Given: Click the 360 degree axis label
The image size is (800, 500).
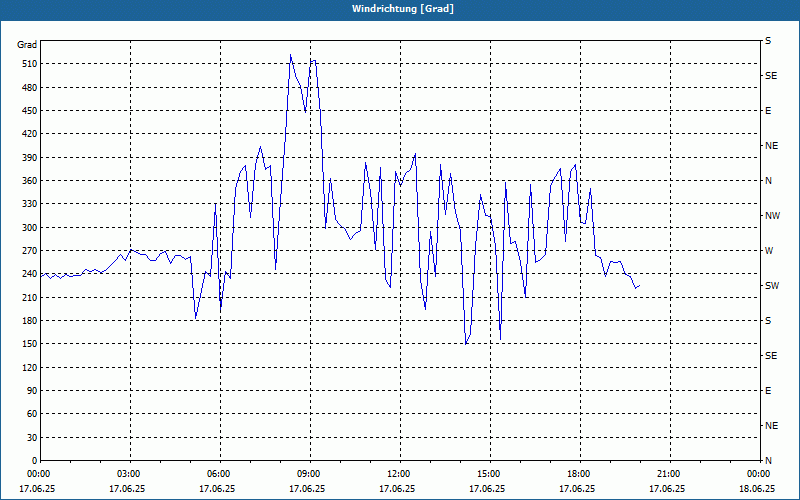Looking at the screenshot, I should tap(29, 181).
